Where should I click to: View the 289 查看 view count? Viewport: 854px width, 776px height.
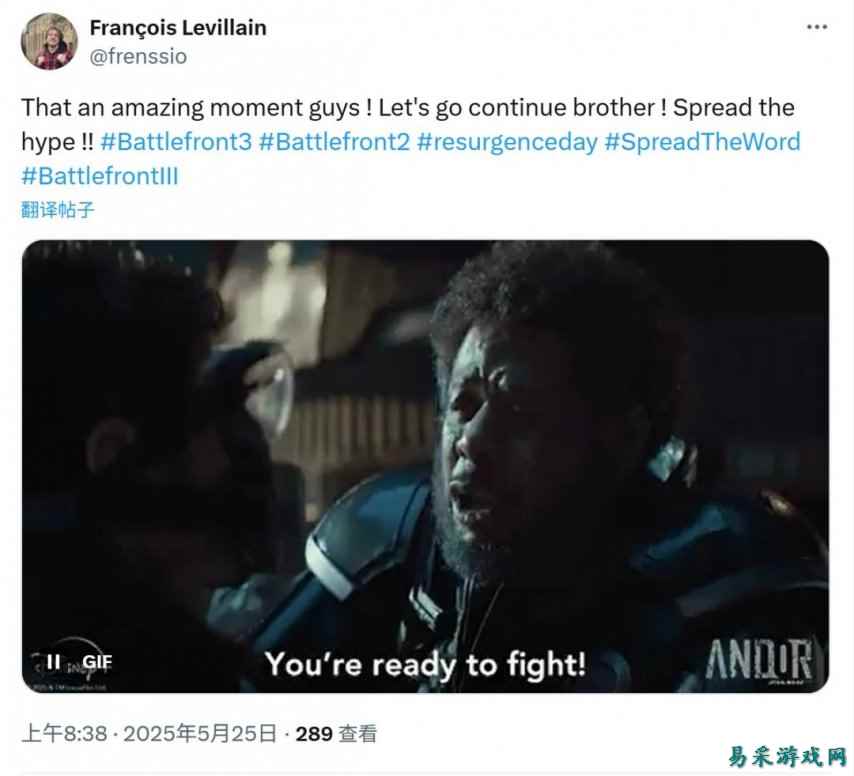(336, 734)
